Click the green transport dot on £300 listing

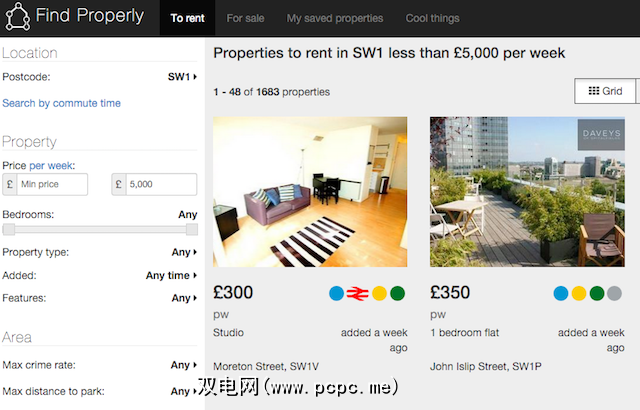(x=397, y=293)
